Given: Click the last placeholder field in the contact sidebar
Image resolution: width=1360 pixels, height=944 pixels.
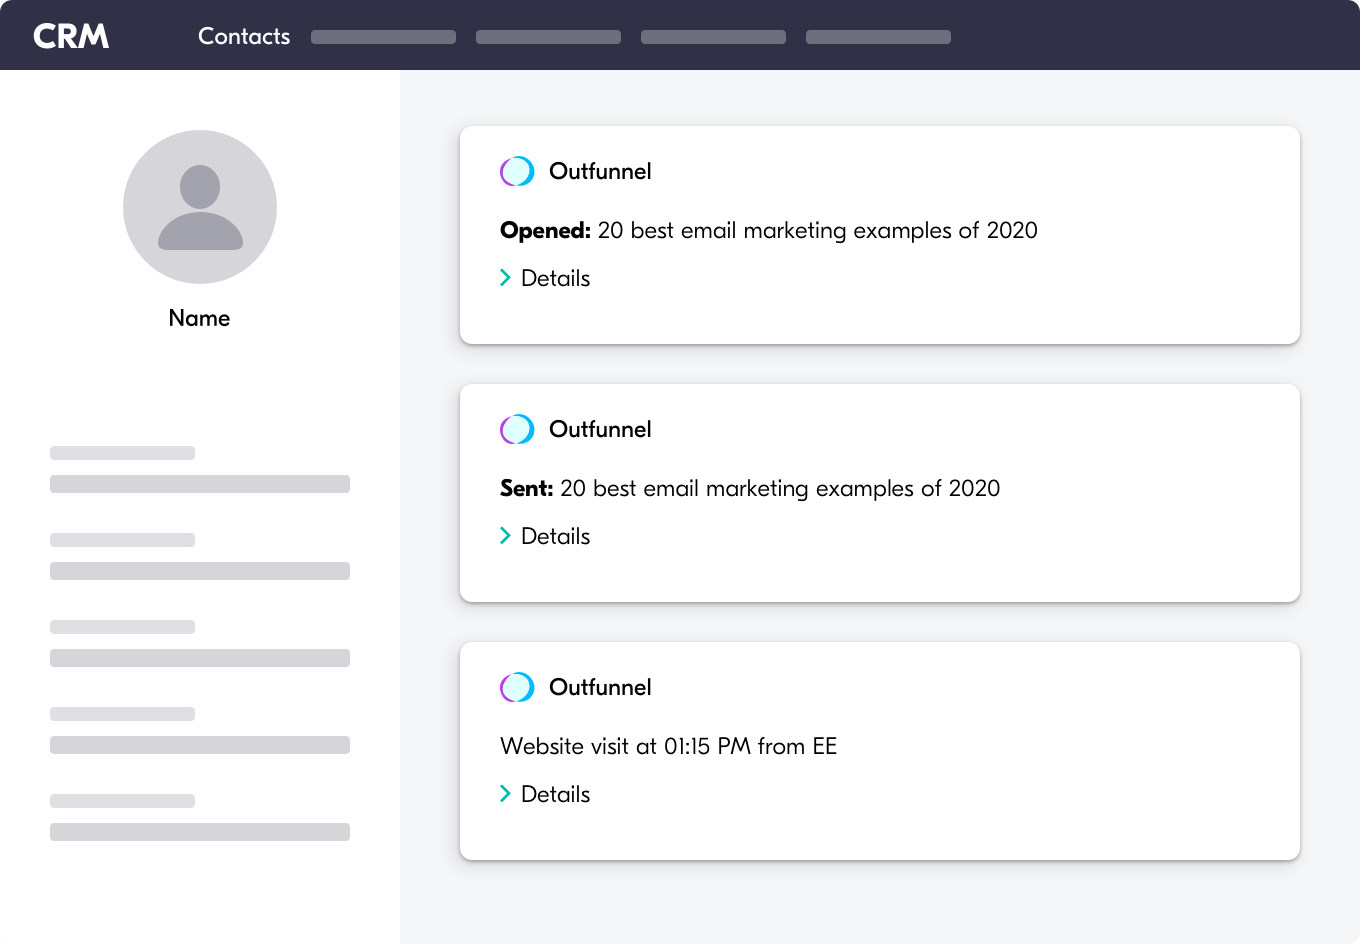Looking at the screenshot, I should 200,832.
